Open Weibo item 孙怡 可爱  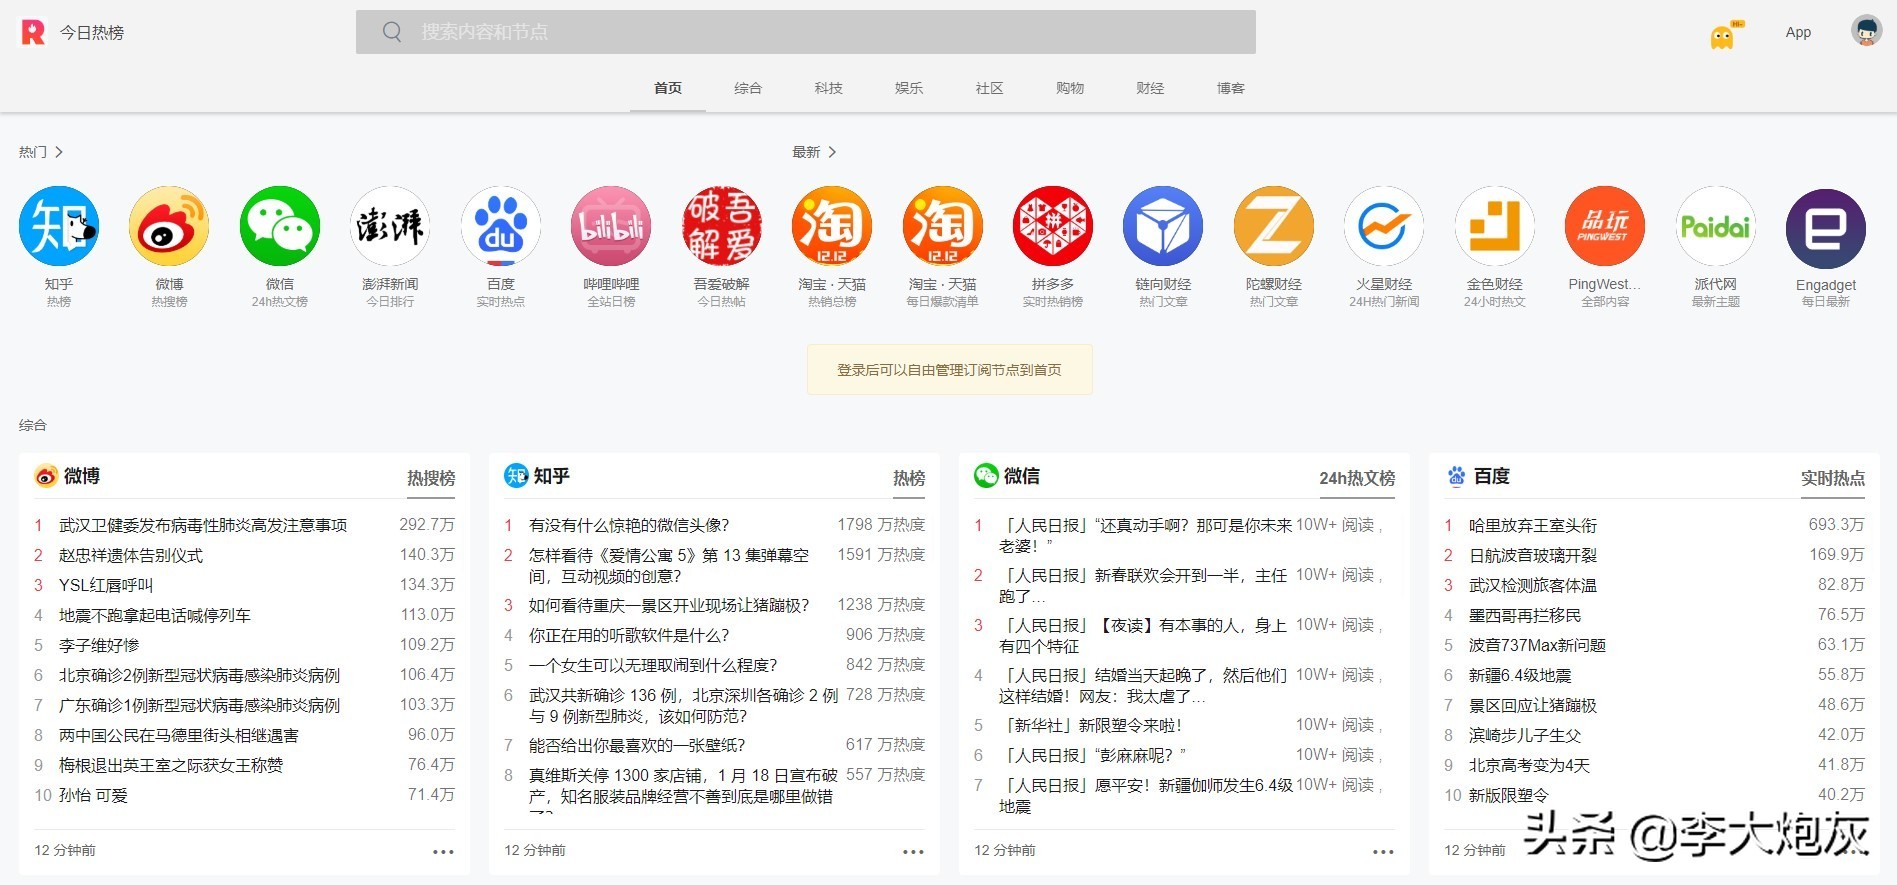[x=93, y=795]
